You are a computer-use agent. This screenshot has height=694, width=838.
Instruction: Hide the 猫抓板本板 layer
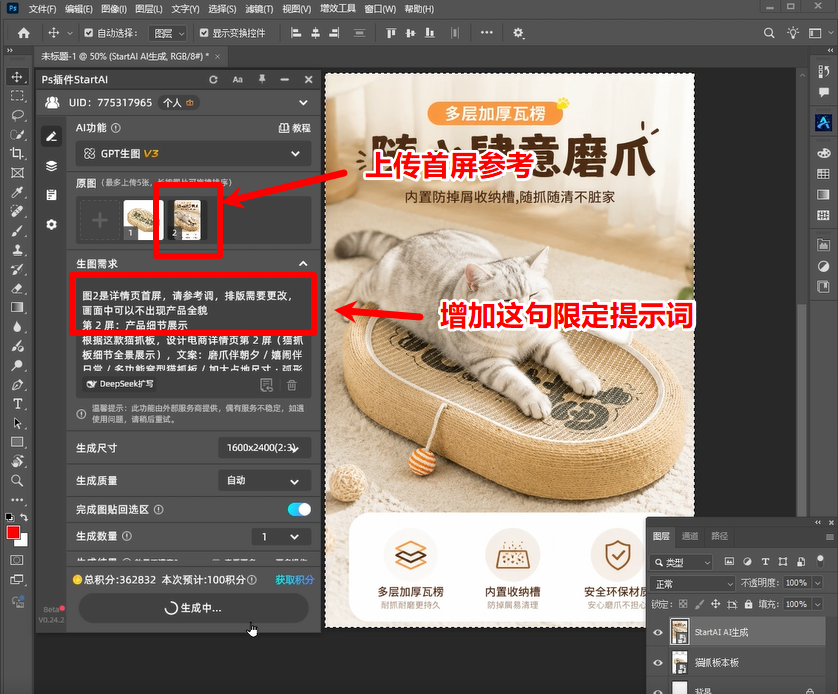click(658, 662)
